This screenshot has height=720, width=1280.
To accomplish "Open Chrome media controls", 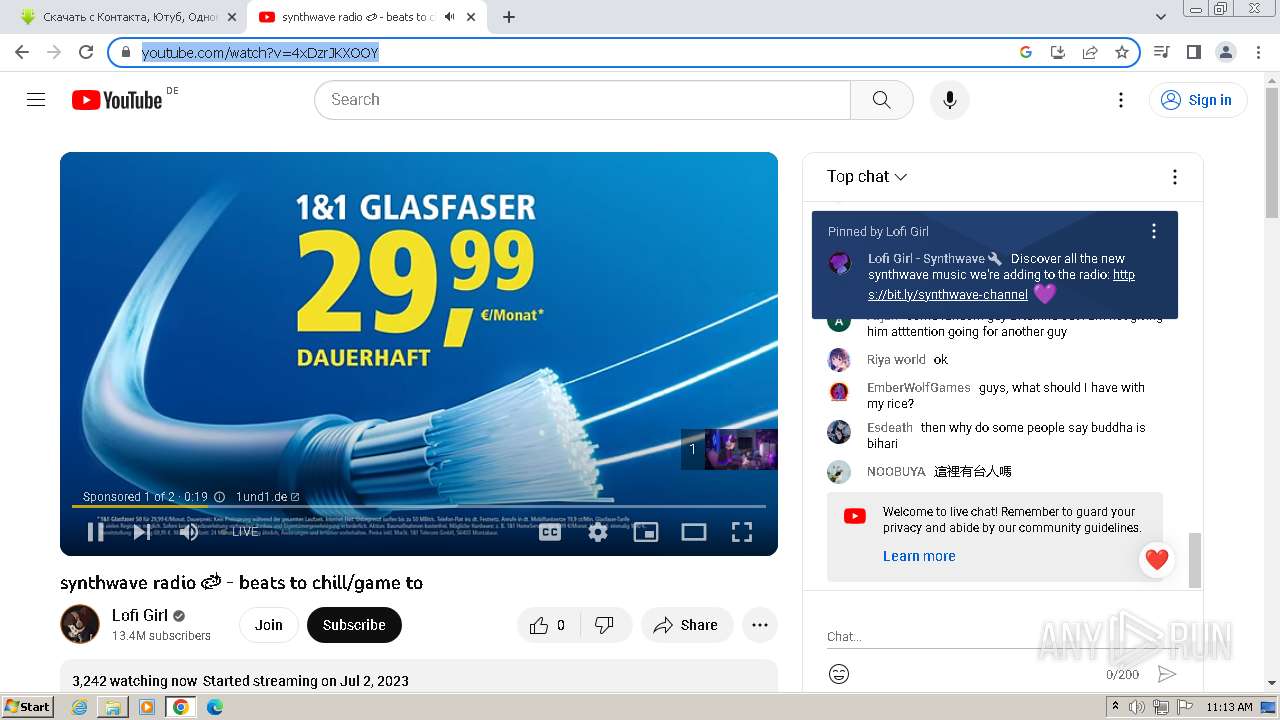I will [1161, 52].
